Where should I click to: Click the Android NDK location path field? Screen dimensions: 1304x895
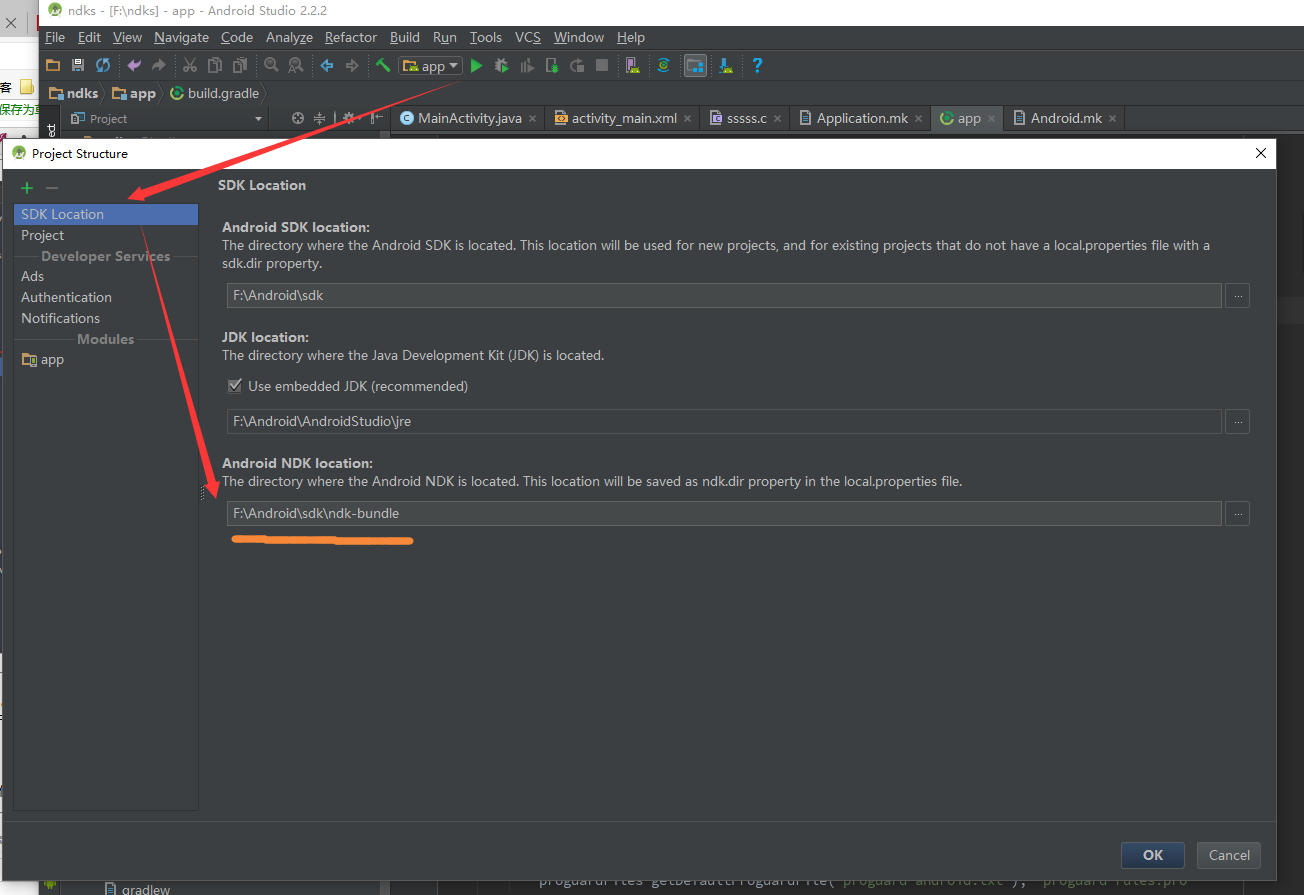coord(724,514)
